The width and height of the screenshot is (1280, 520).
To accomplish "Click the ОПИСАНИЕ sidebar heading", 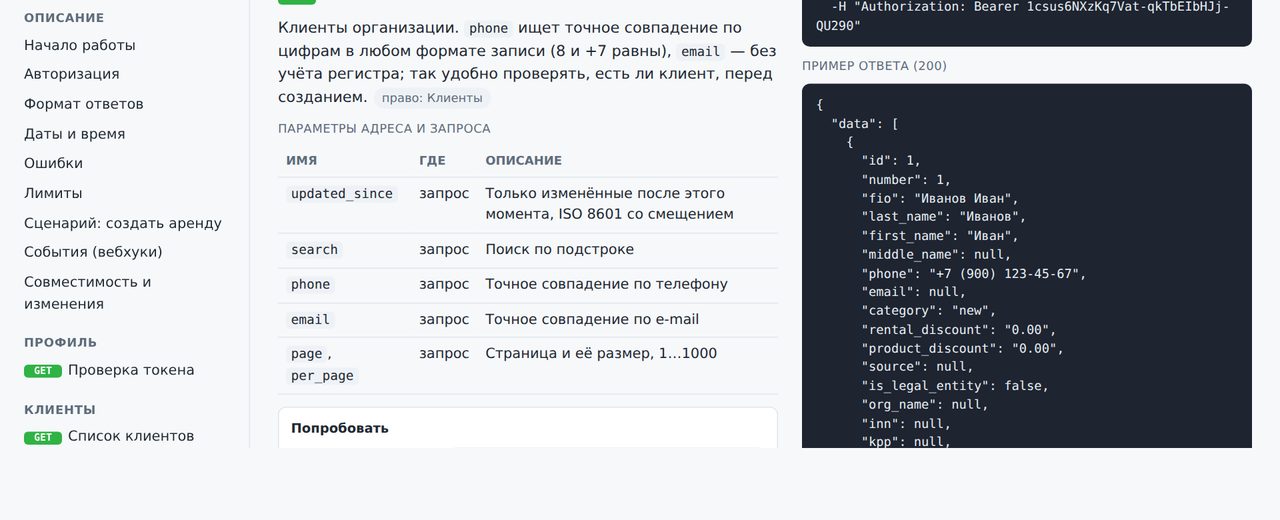I will coord(64,18).
